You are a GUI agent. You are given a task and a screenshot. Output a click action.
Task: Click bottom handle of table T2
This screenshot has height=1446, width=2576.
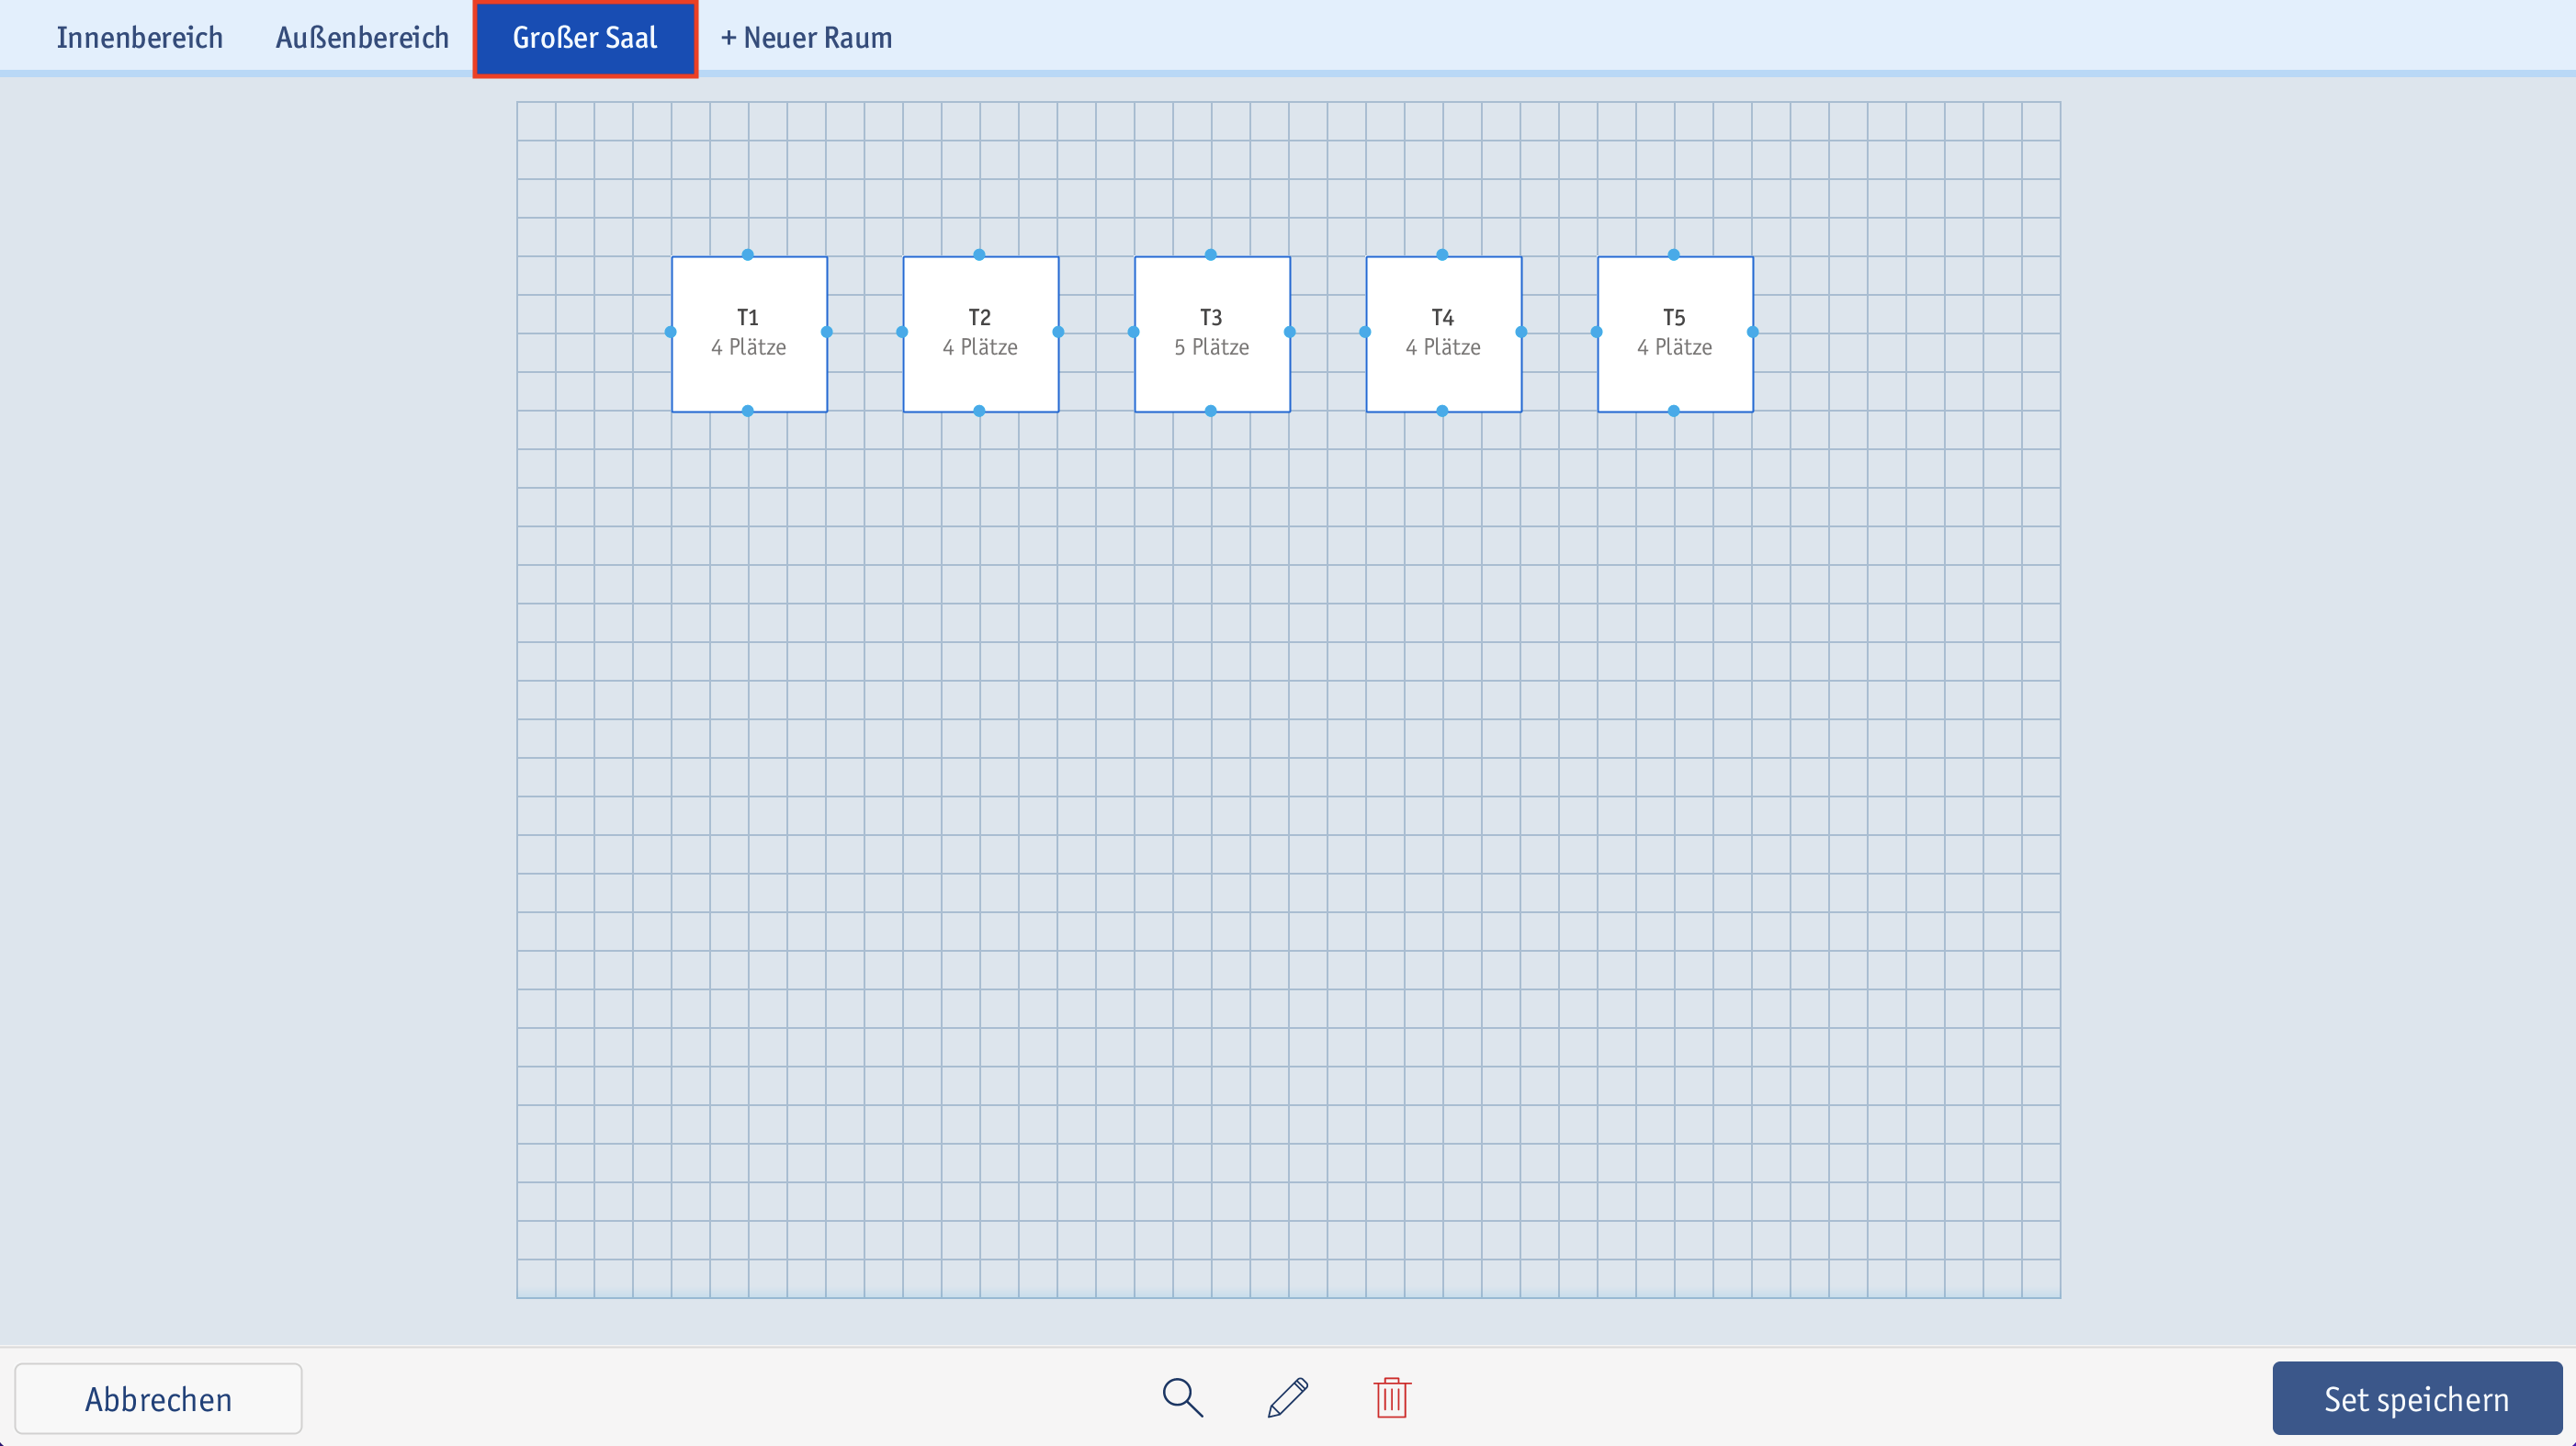tap(979, 411)
